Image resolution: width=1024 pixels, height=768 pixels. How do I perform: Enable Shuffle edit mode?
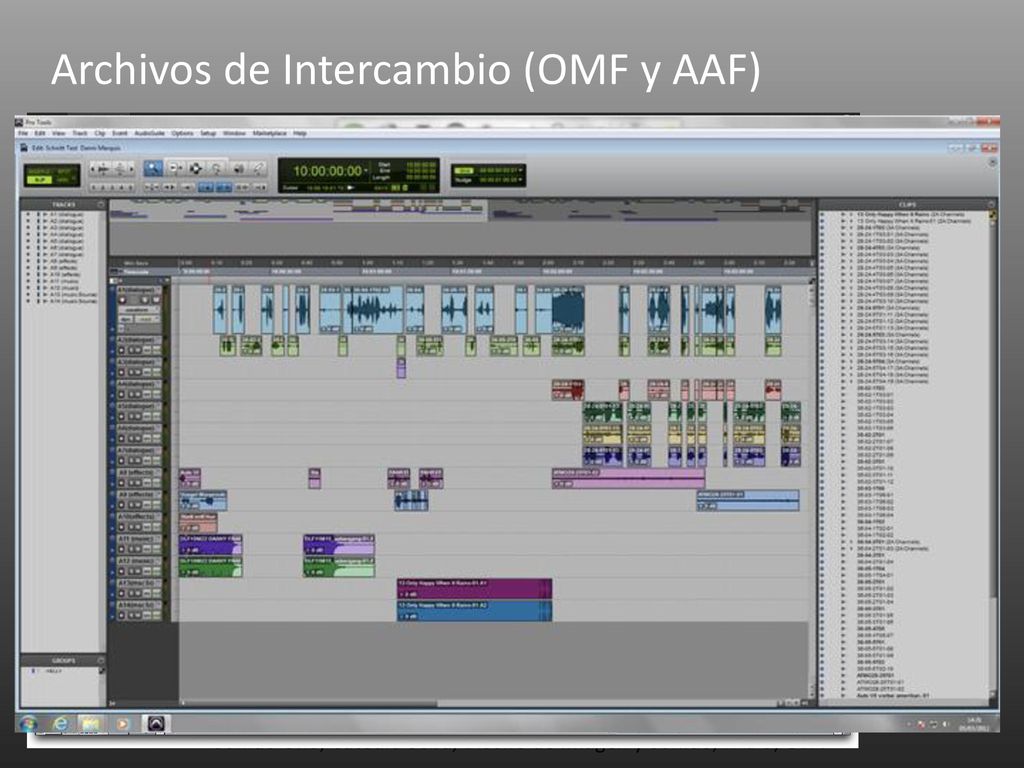pyautogui.click(x=40, y=171)
